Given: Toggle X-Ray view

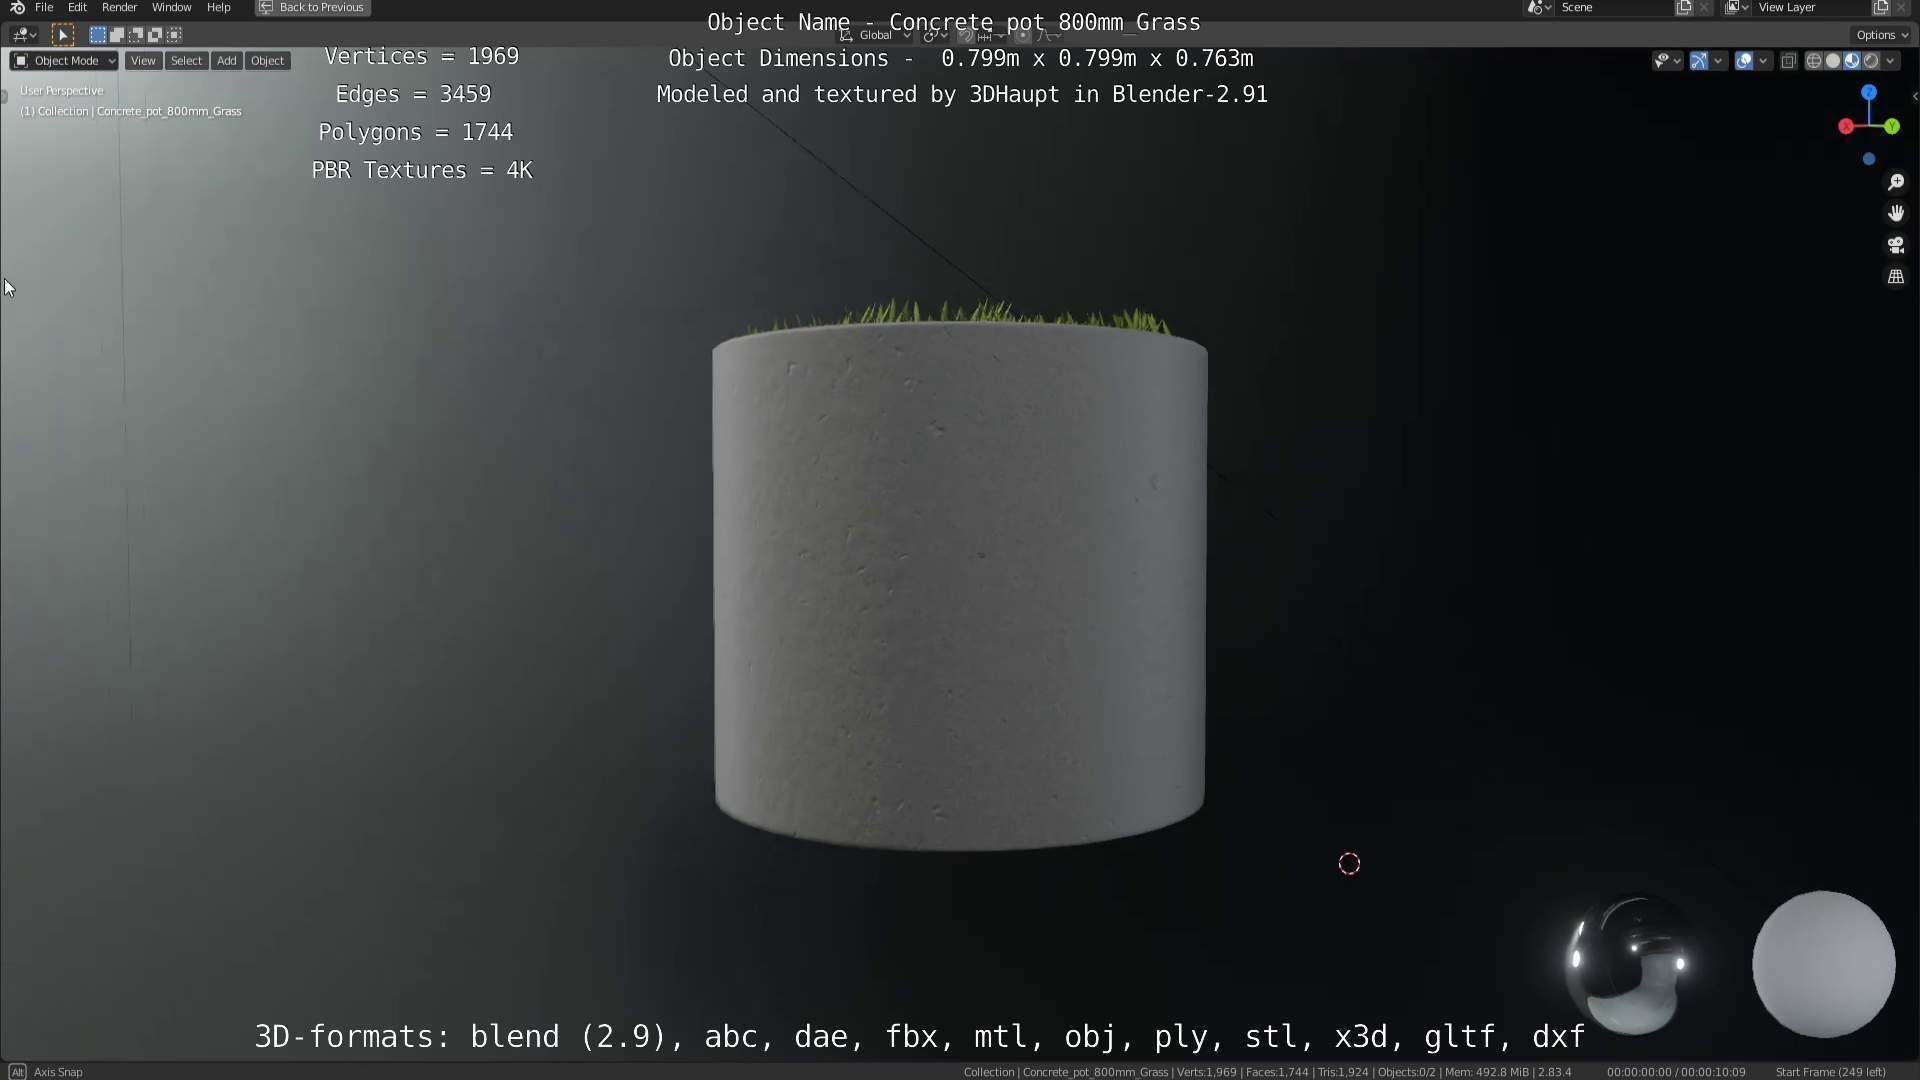Looking at the screenshot, I should click(x=1788, y=61).
